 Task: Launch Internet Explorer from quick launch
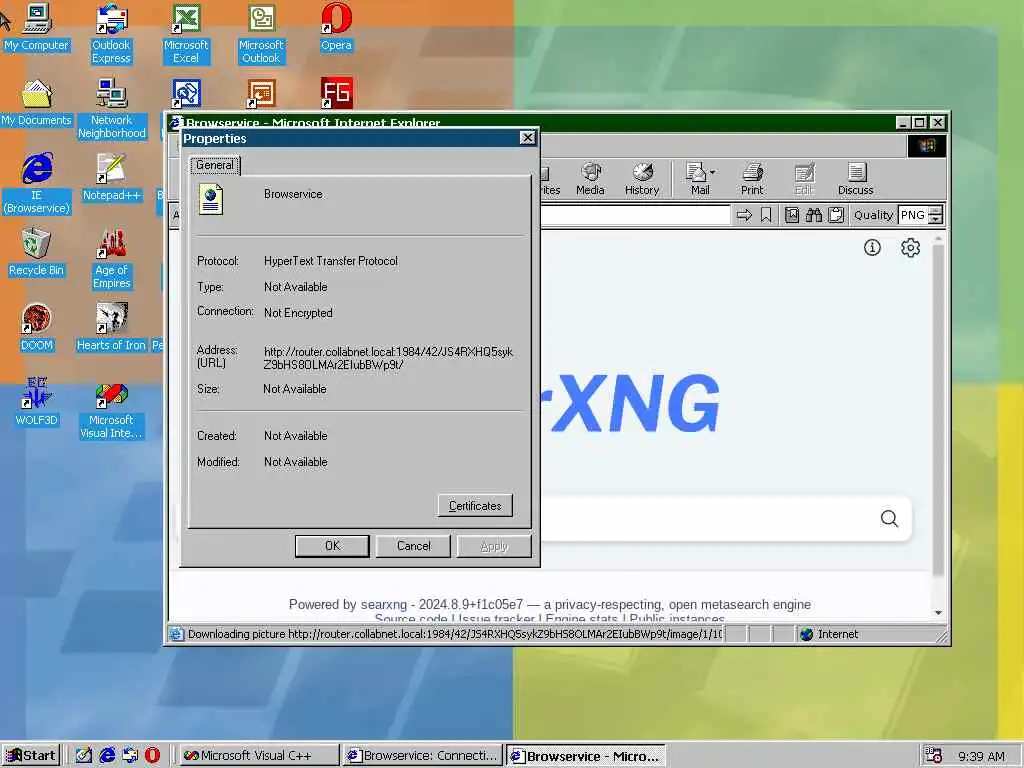tap(107, 756)
